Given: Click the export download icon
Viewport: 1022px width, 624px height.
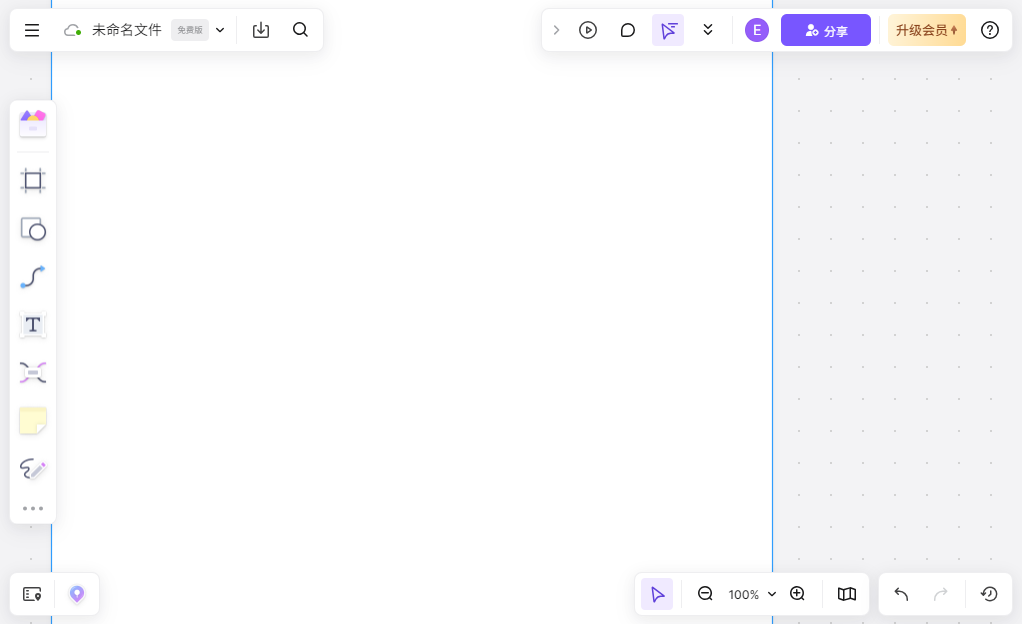Looking at the screenshot, I should (261, 30).
